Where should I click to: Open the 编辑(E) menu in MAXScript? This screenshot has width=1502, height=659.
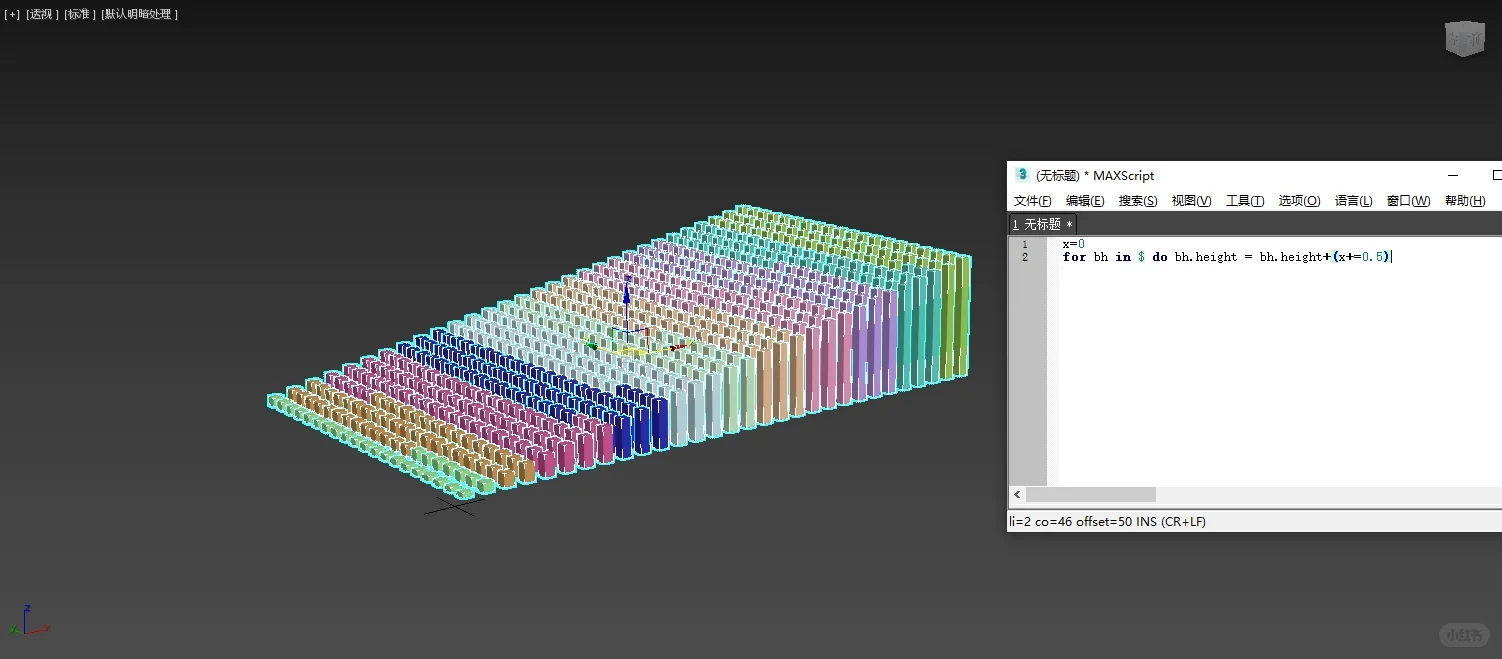coord(1084,200)
